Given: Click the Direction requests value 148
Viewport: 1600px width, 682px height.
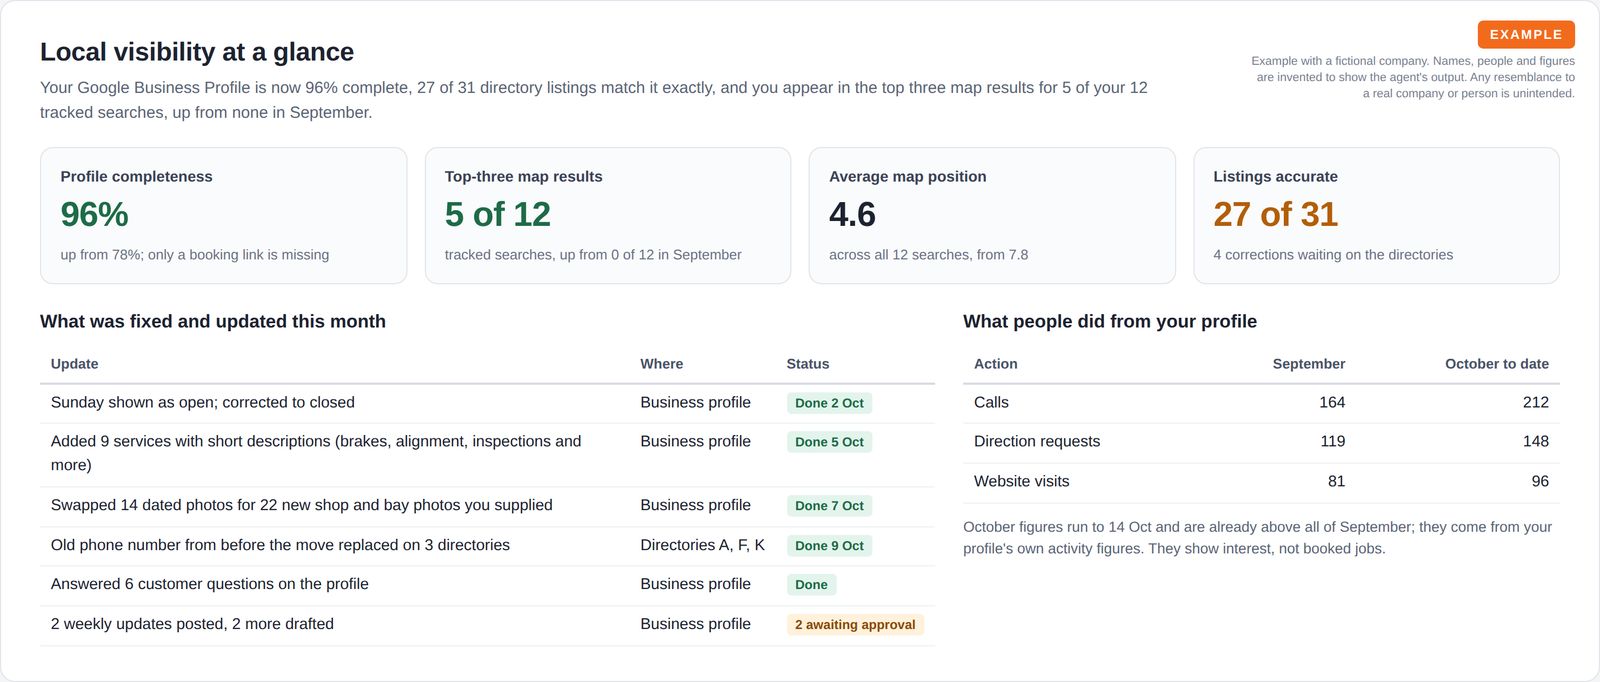Looking at the screenshot, I should (1536, 441).
